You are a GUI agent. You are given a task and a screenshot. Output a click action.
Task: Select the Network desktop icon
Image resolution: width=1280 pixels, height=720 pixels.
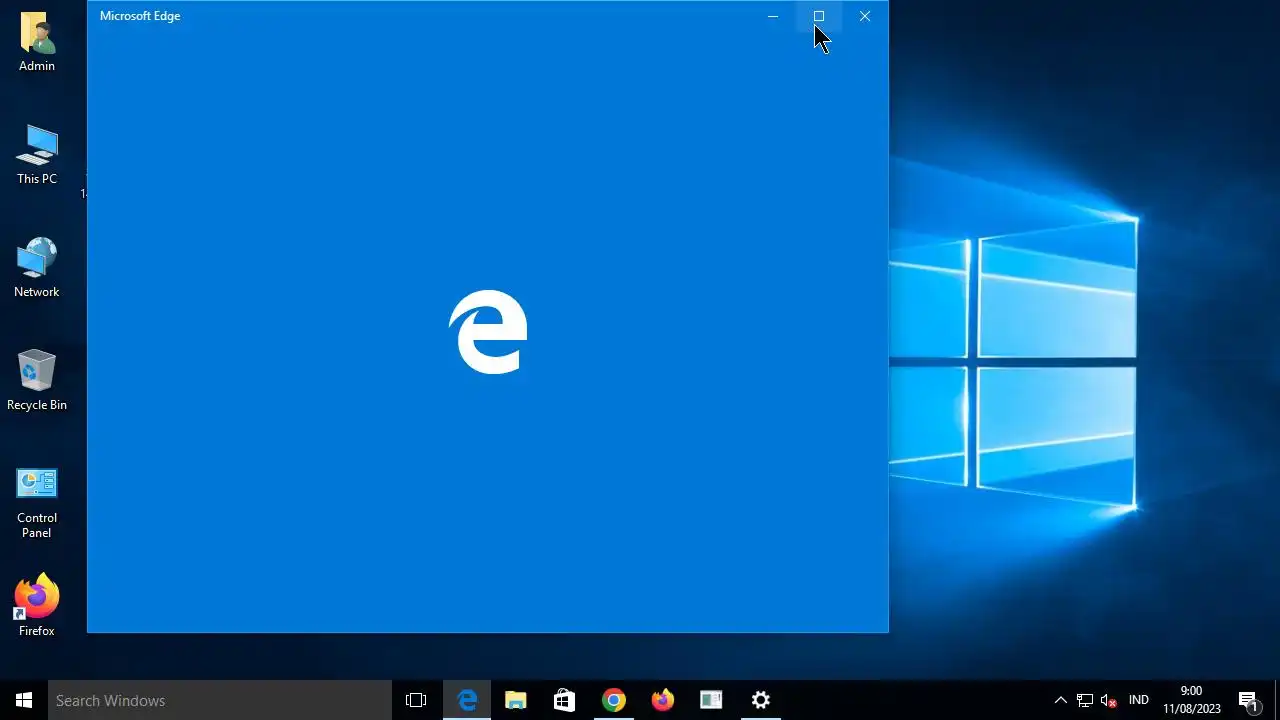coord(37,268)
